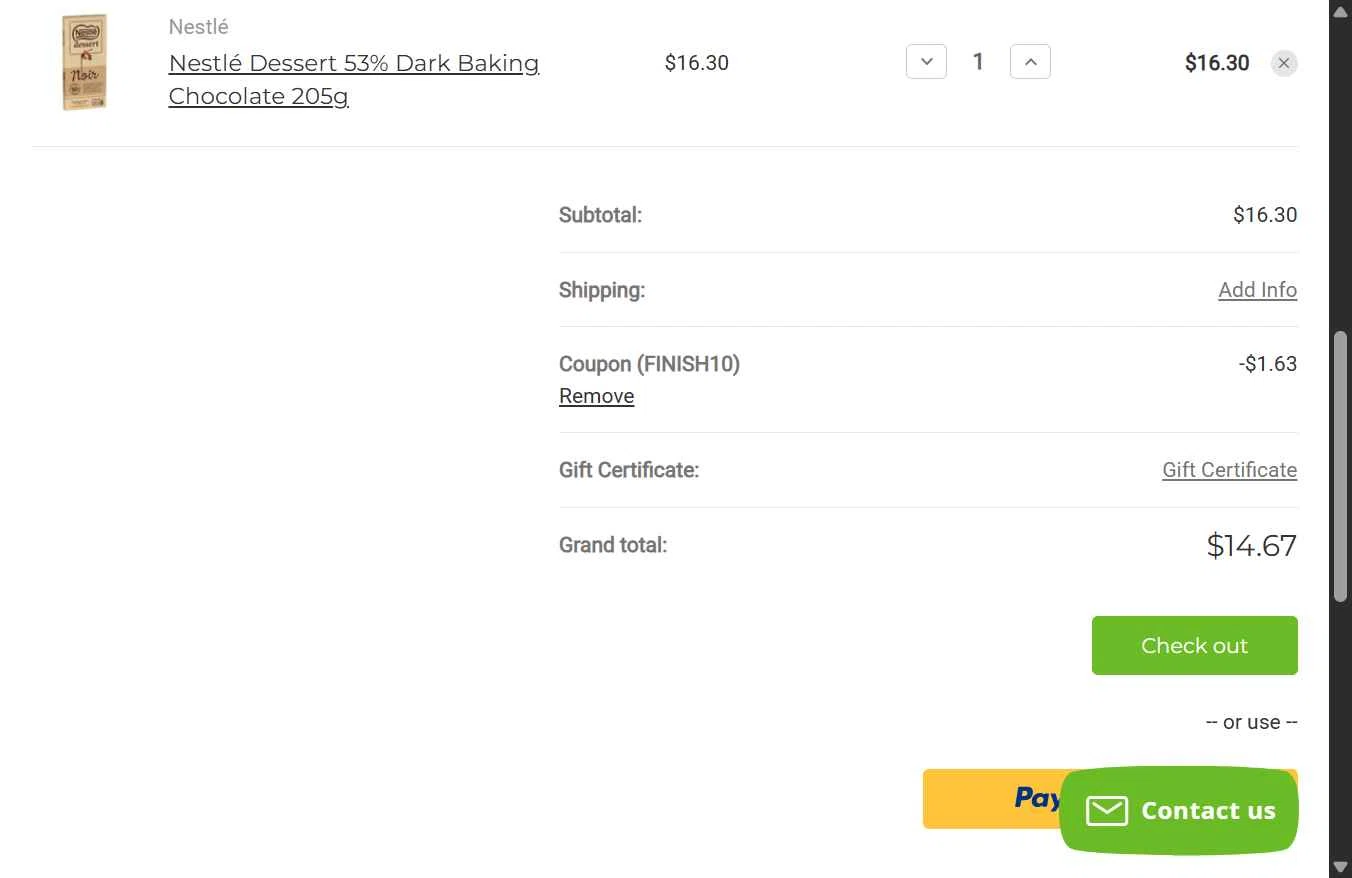Click the envelope icon in Contact us
This screenshot has height=878, width=1352.
pos(1107,811)
